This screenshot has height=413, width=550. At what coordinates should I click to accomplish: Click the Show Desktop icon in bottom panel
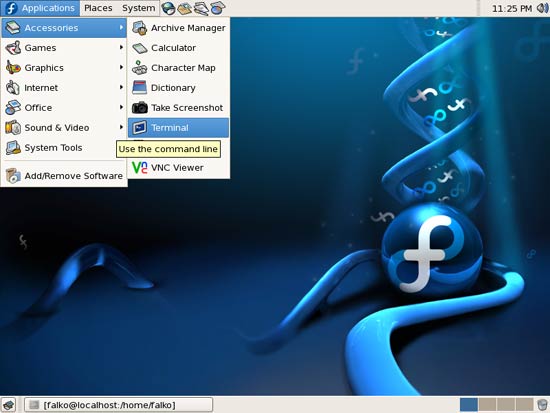pos(9,405)
